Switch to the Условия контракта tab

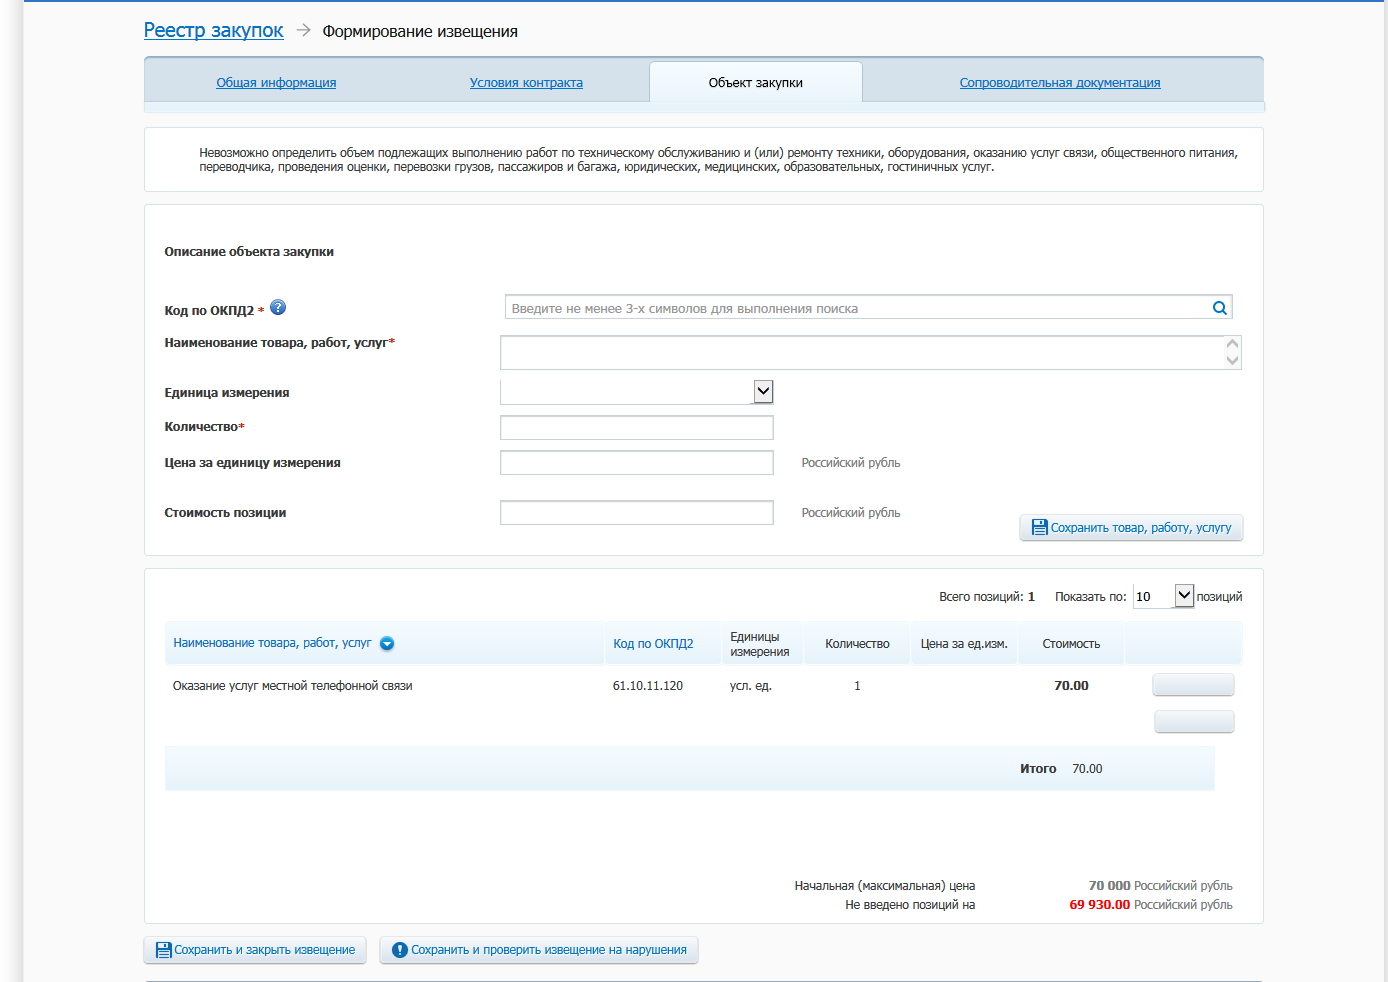pos(526,83)
